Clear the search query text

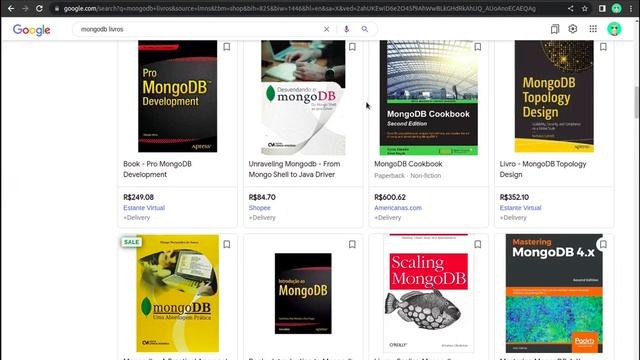point(327,29)
